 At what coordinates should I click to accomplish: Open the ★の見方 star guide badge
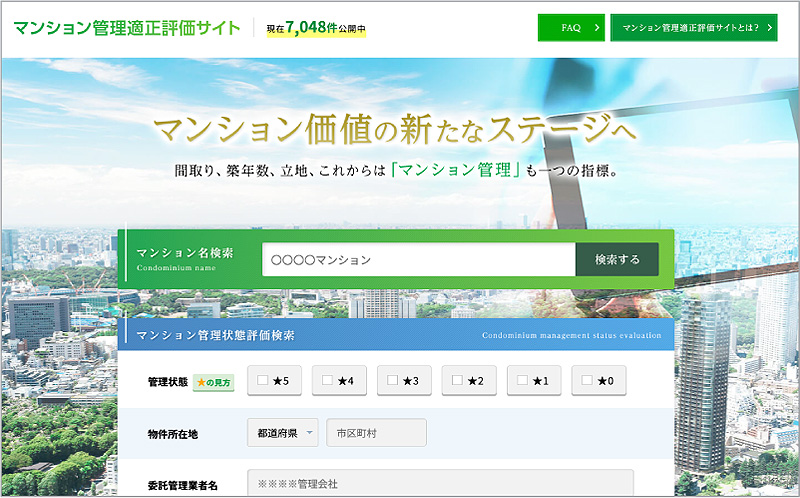213,381
